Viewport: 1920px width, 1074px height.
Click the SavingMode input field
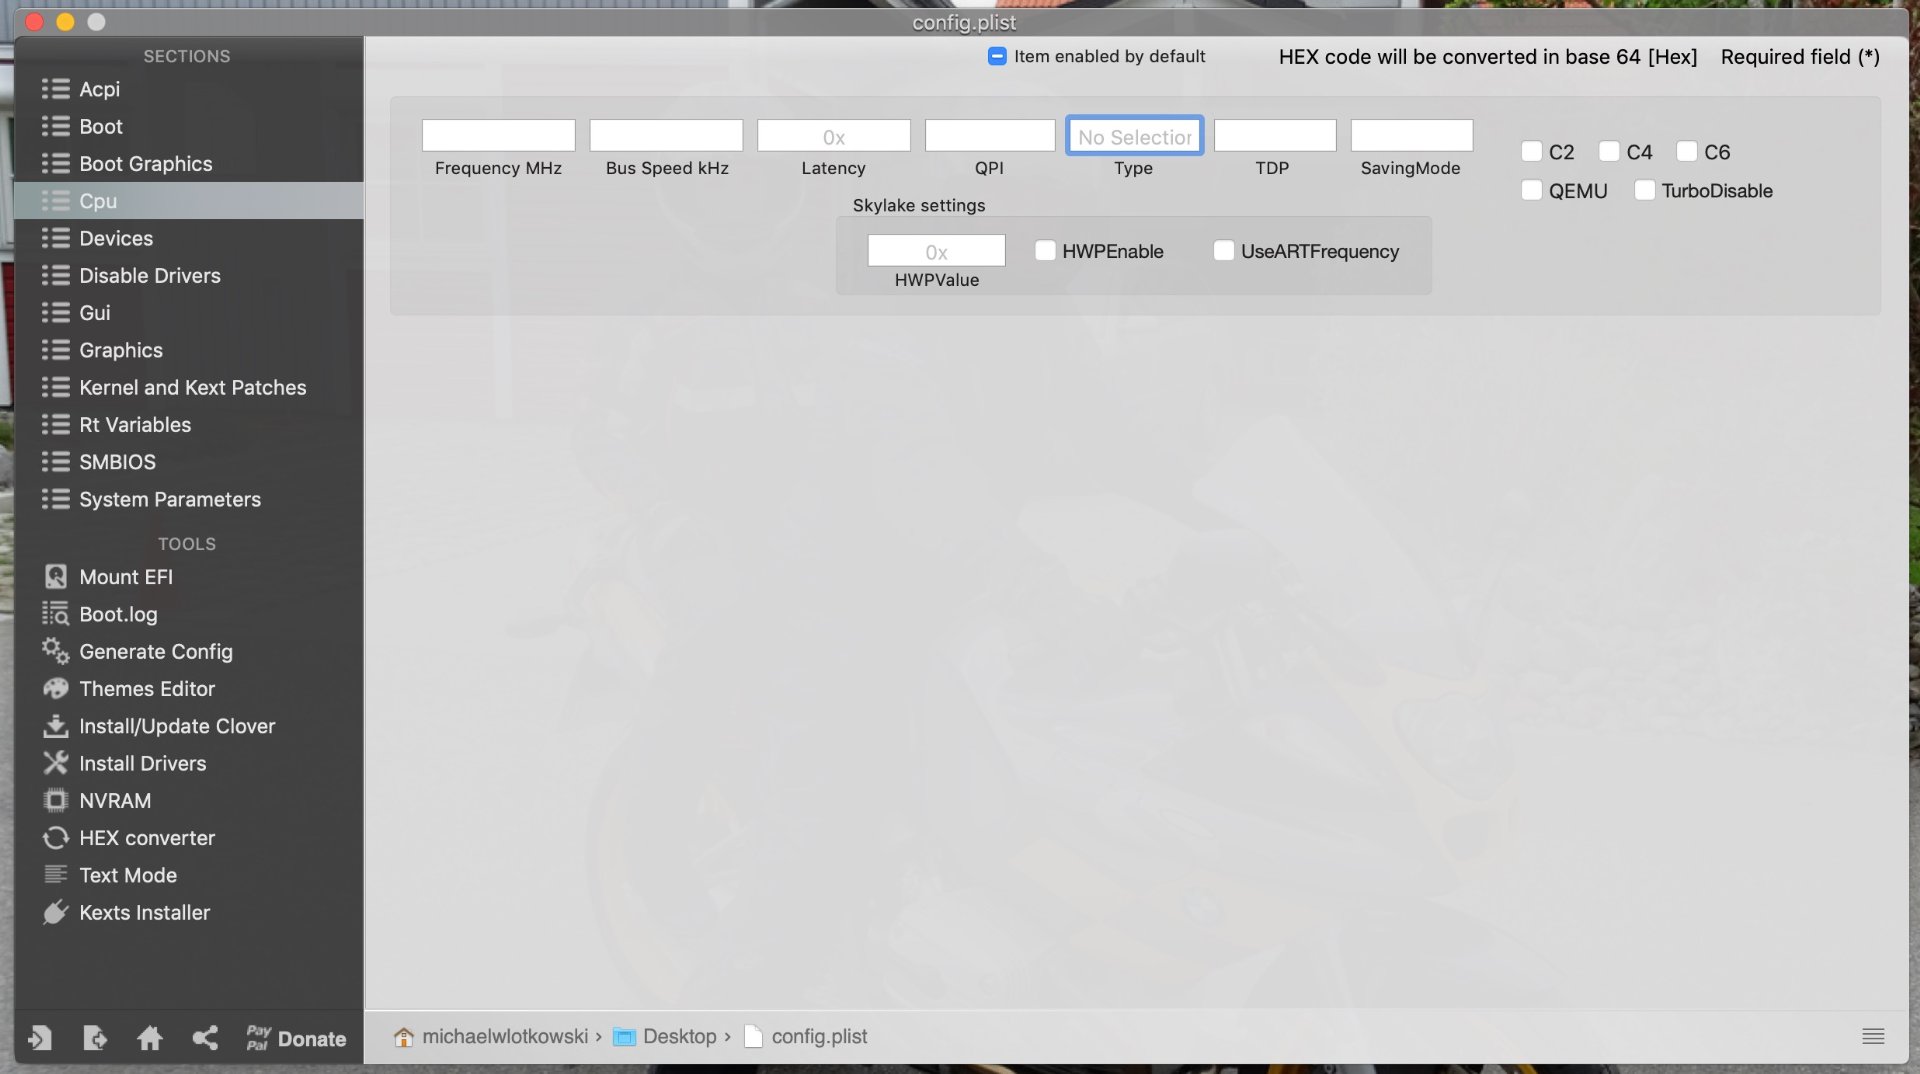(1412, 136)
